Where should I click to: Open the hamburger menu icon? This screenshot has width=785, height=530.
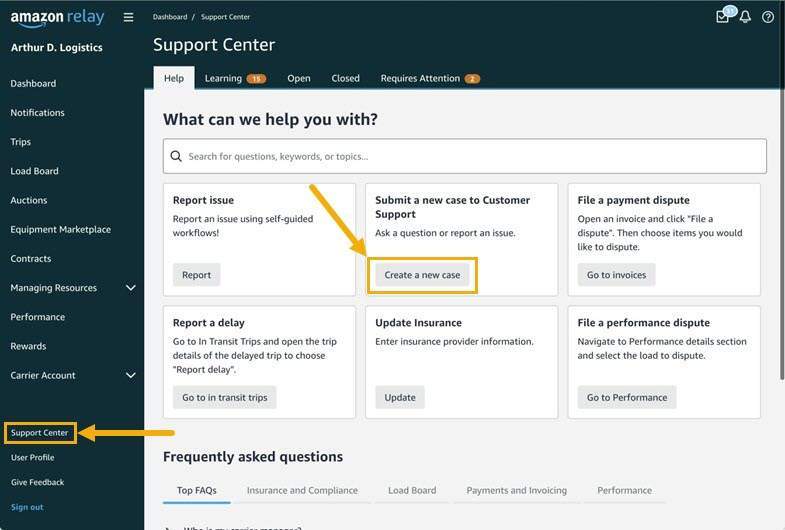click(128, 17)
